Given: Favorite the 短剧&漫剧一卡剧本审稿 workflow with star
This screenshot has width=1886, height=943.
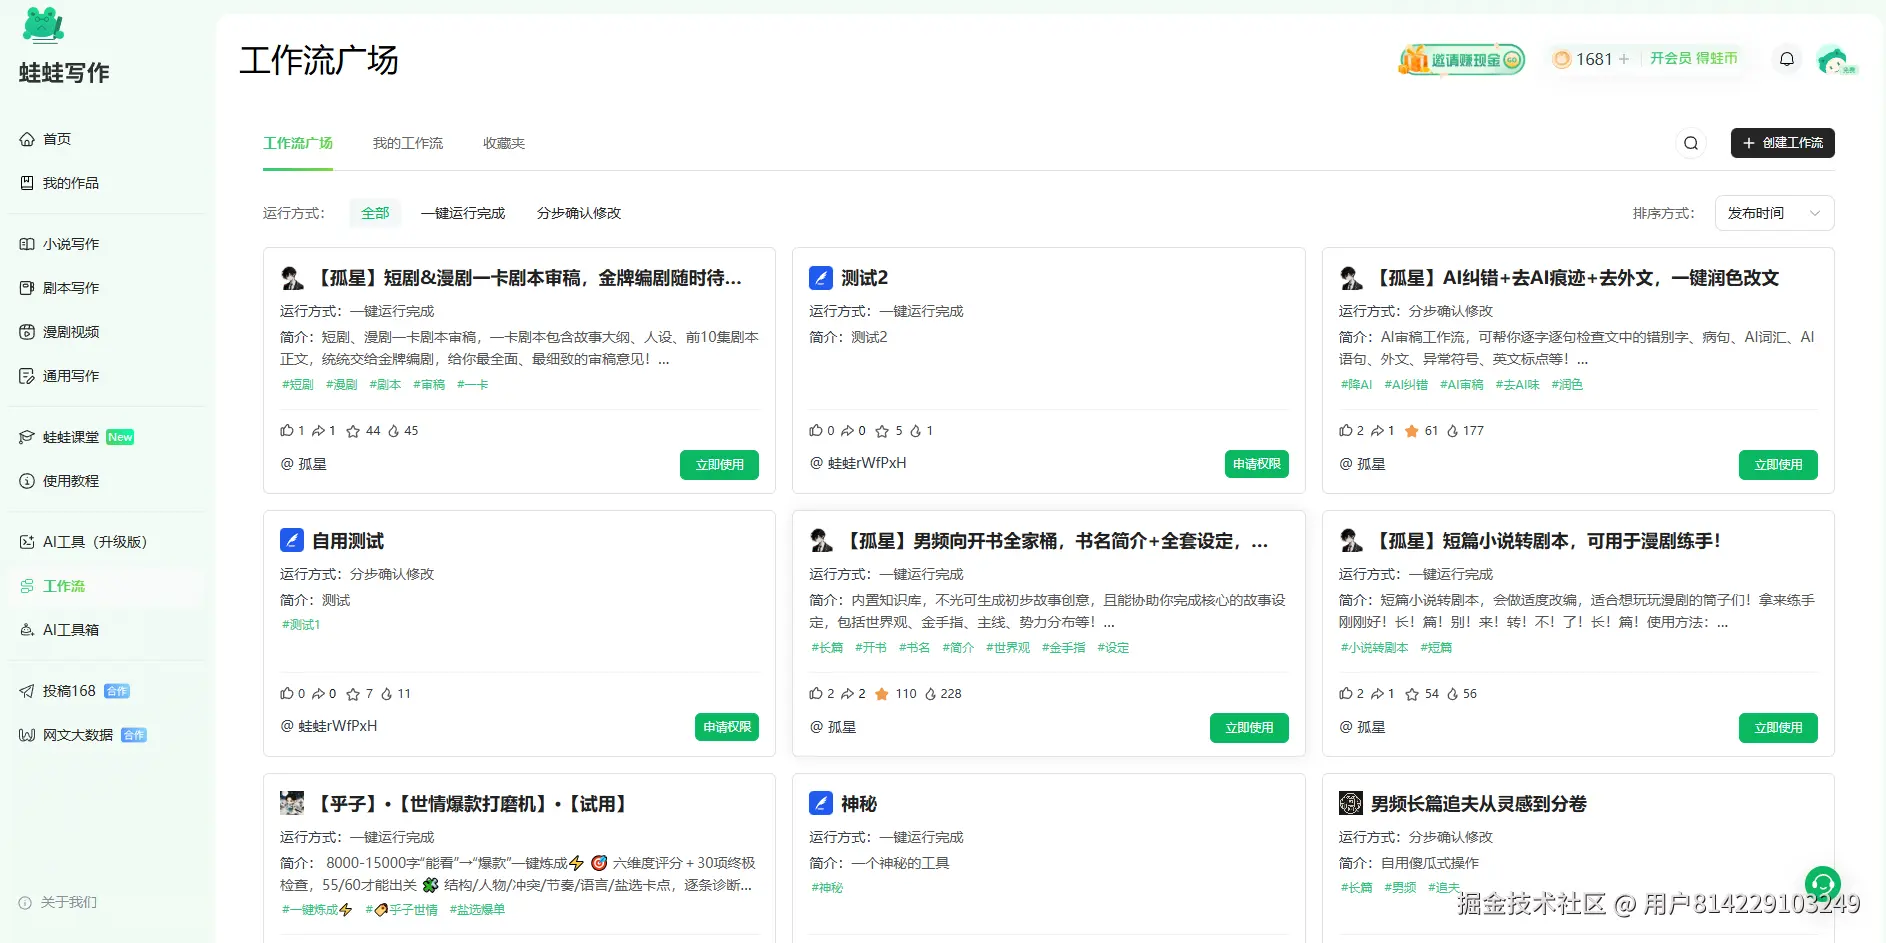Looking at the screenshot, I should 353,431.
